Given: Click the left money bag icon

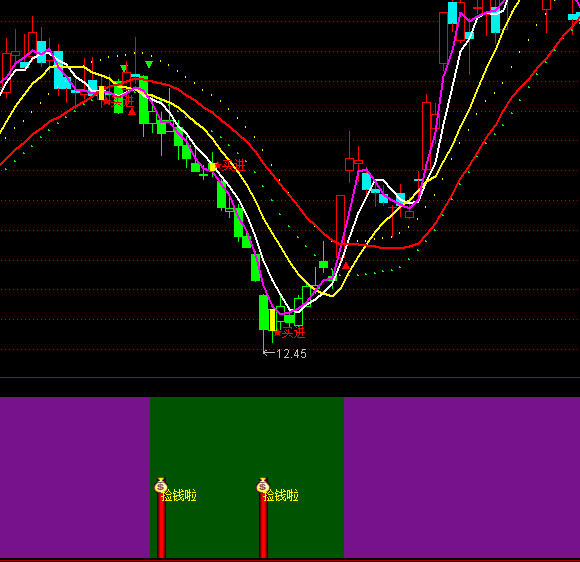Looking at the screenshot, I should [x=161, y=485].
